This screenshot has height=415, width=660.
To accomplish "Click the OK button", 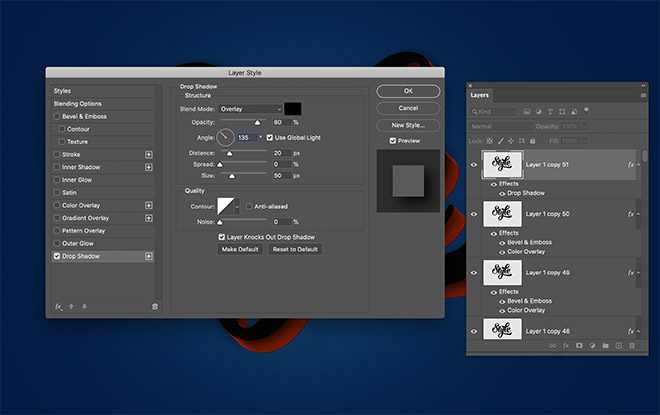I will 408,91.
